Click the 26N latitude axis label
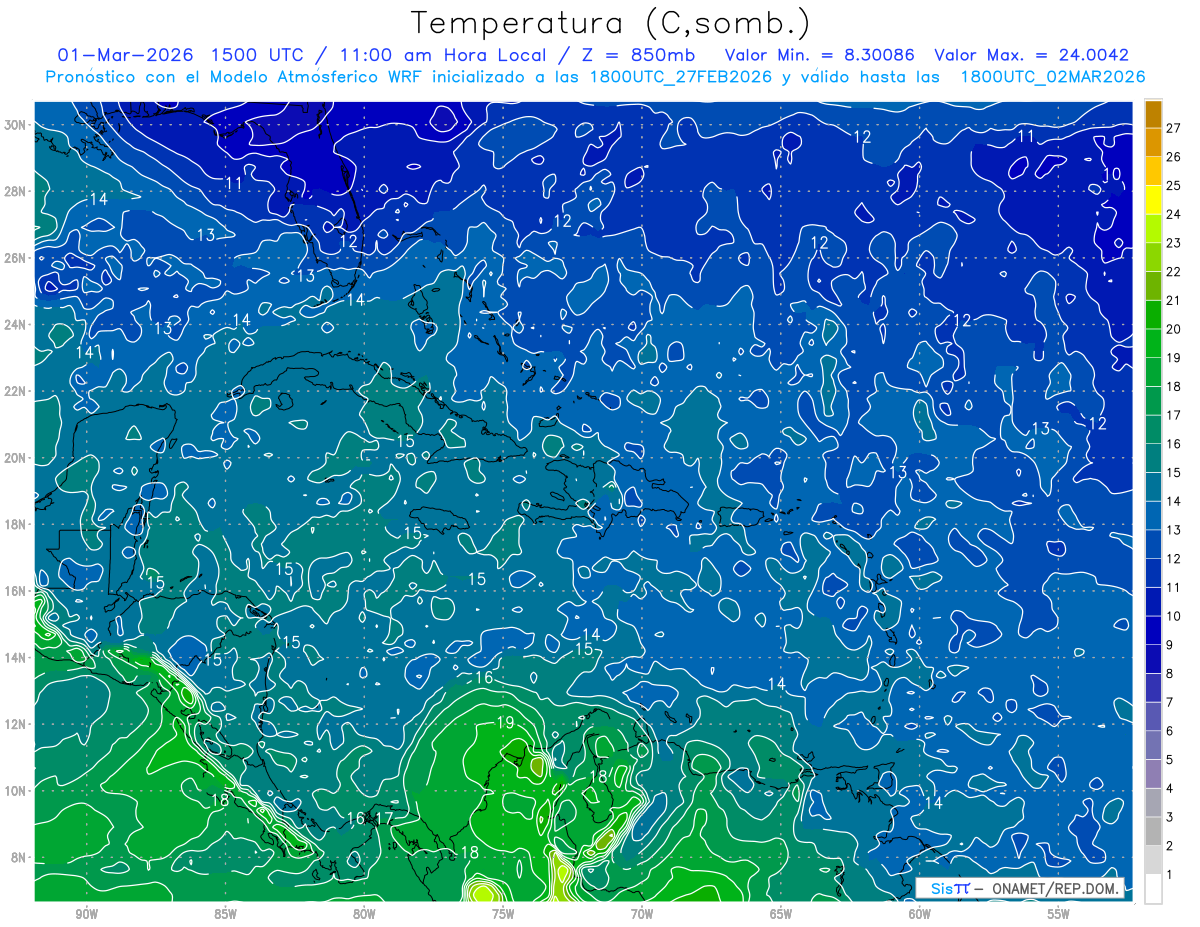1200x927 pixels. [16, 257]
